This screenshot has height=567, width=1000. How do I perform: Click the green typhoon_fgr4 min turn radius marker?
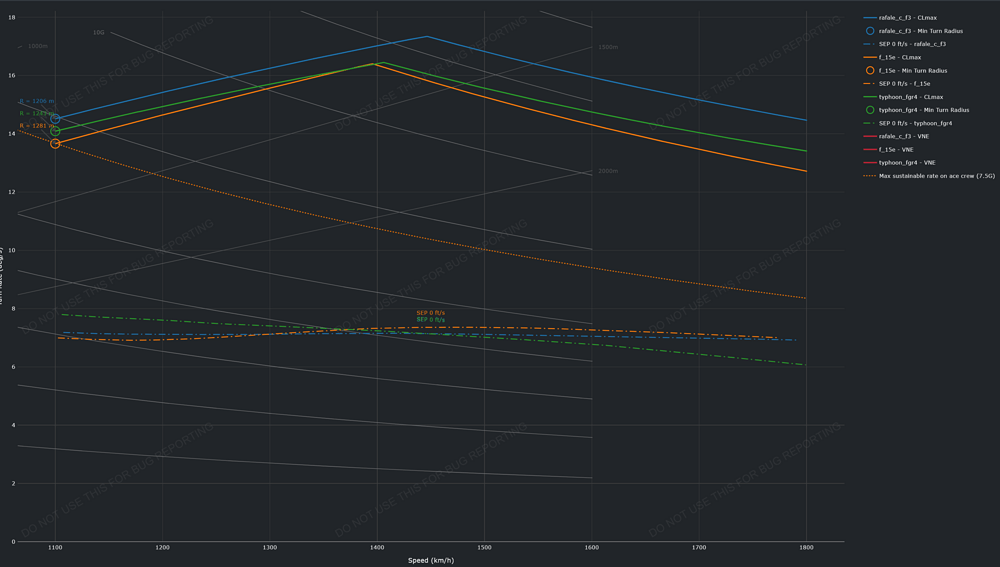(56, 131)
